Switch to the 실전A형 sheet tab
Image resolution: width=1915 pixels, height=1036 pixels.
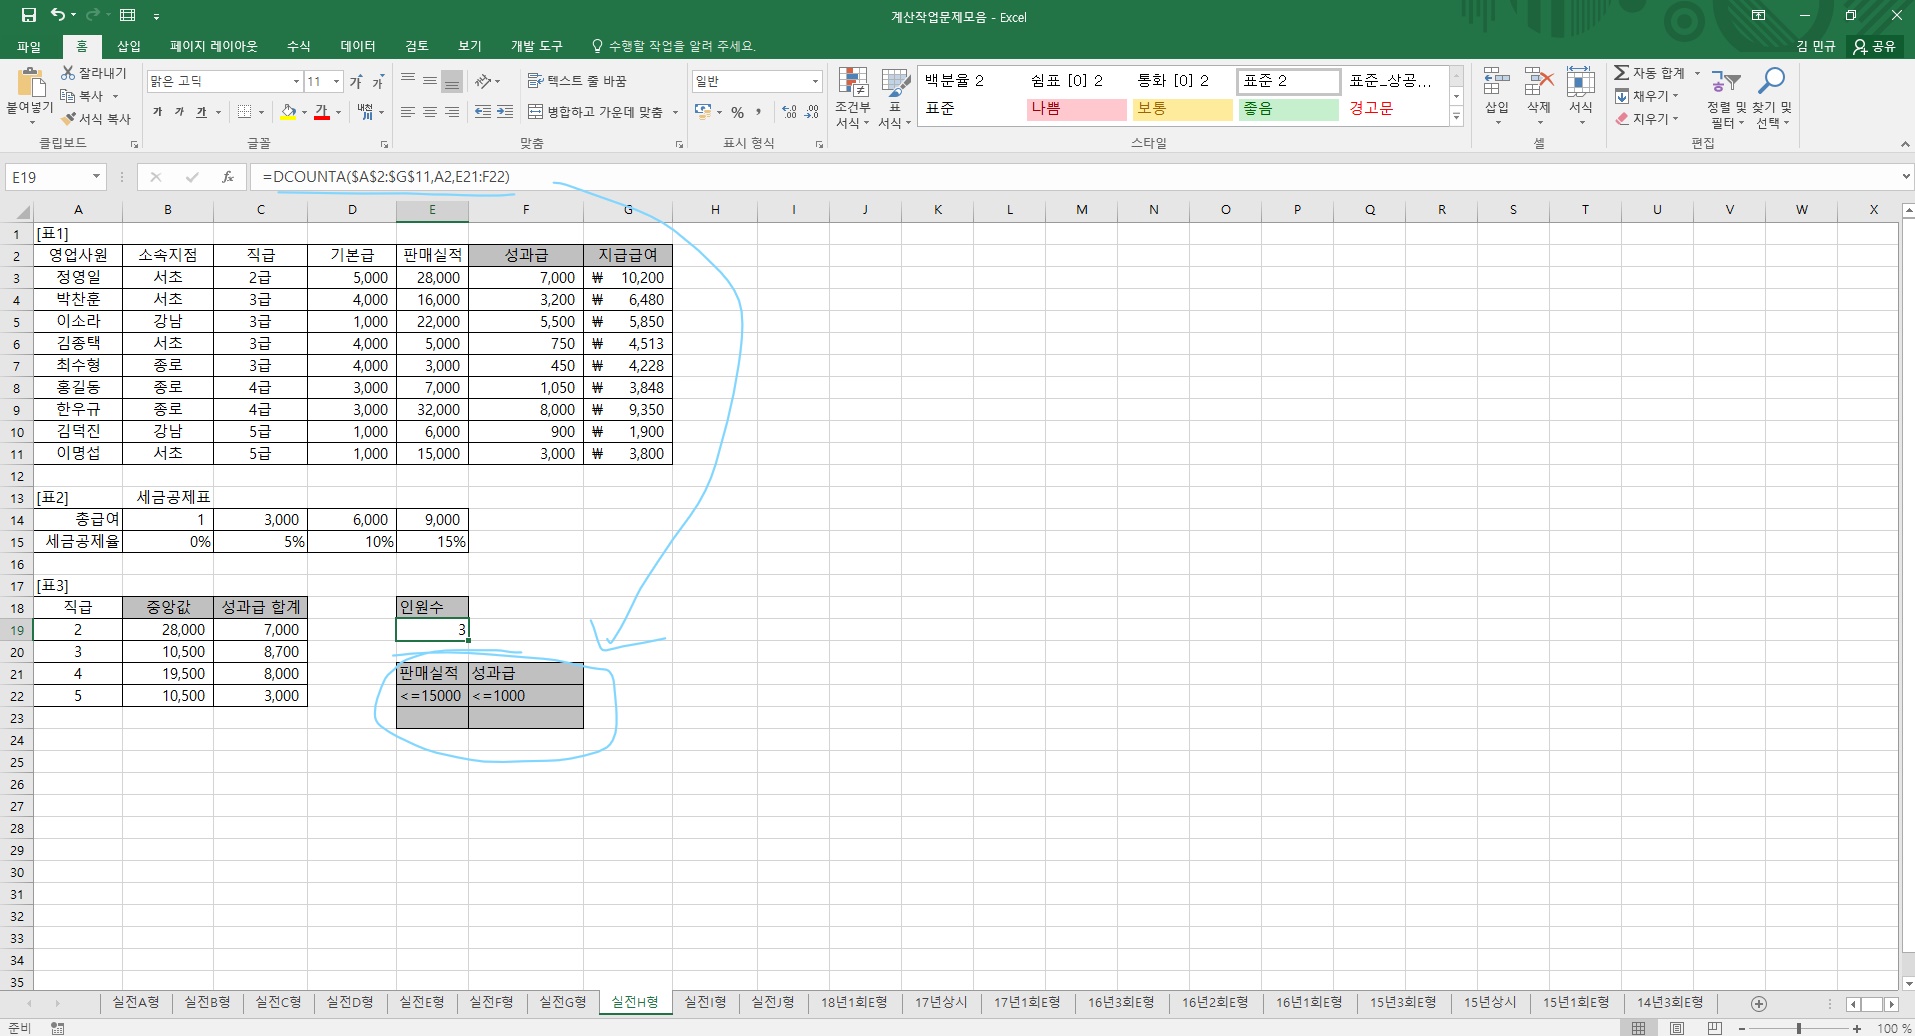136,1002
